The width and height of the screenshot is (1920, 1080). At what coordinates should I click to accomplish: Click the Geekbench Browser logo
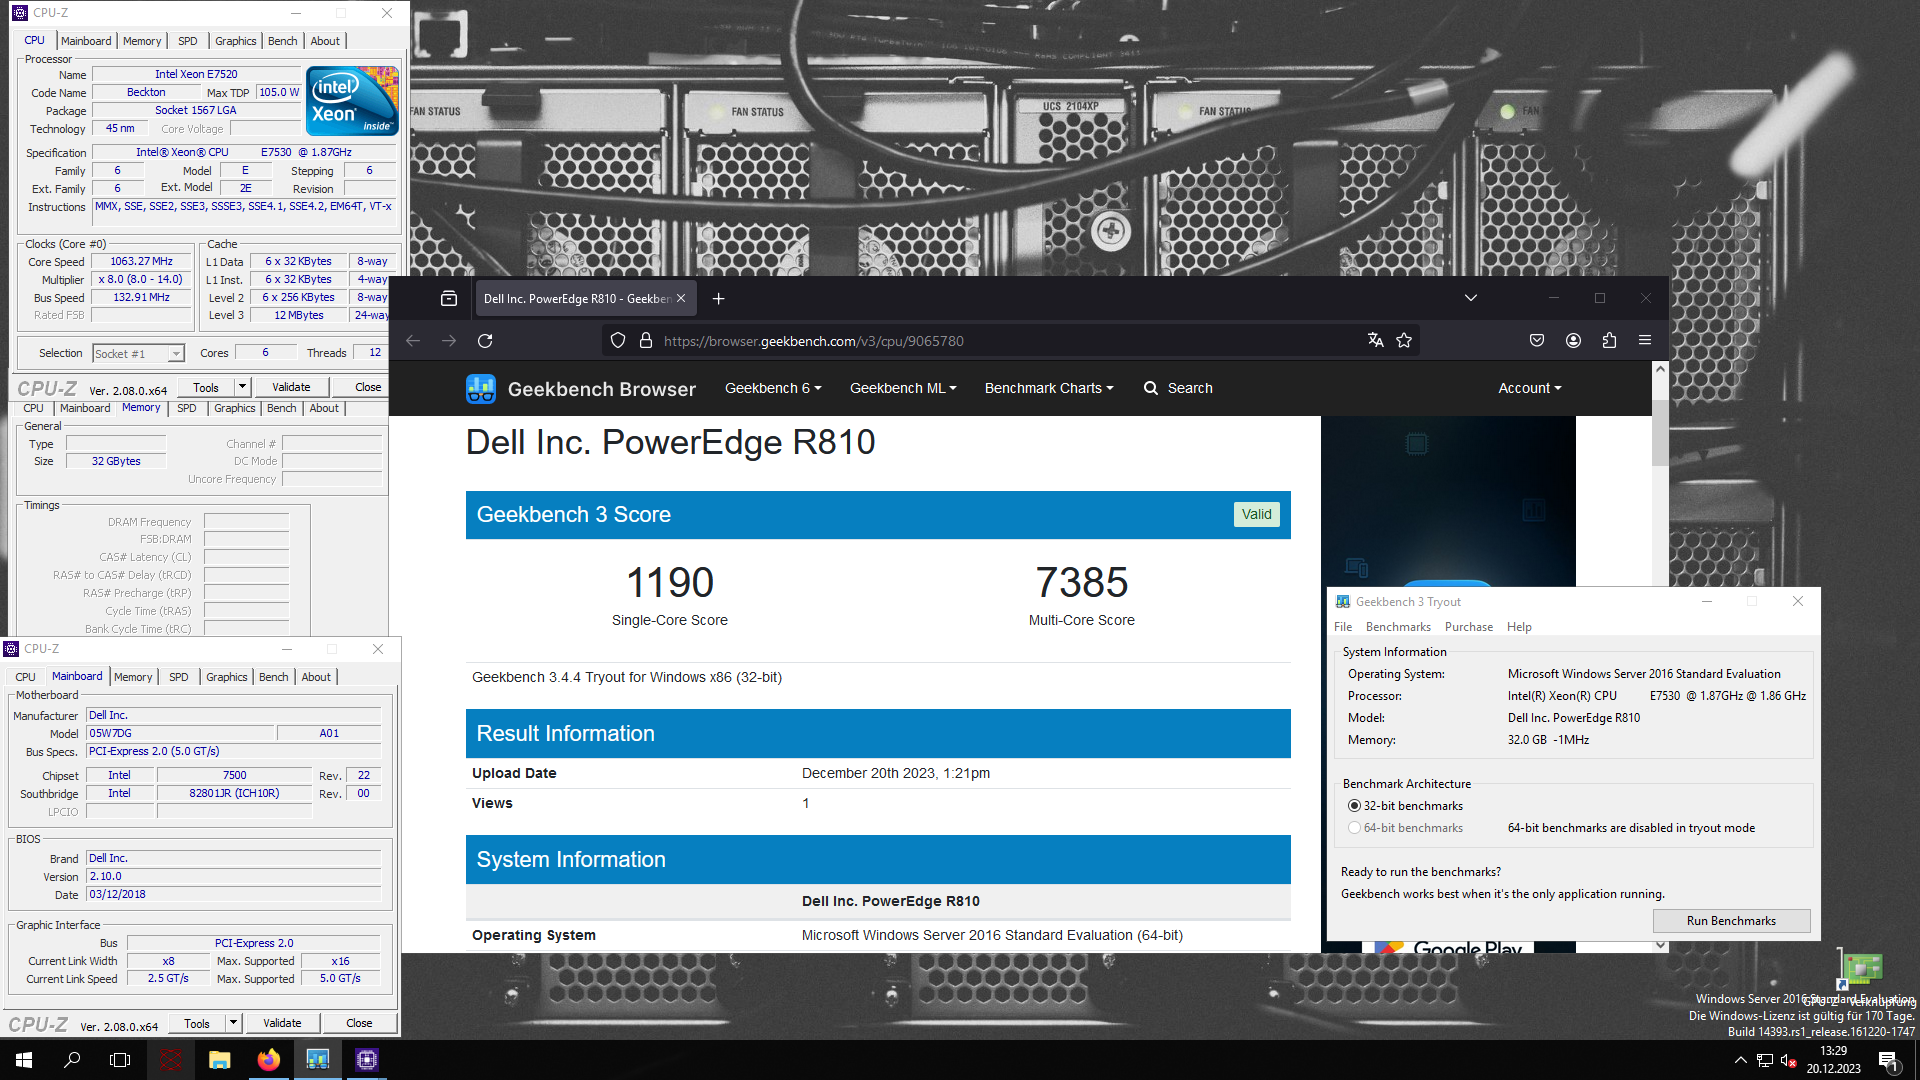(x=581, y=389)
